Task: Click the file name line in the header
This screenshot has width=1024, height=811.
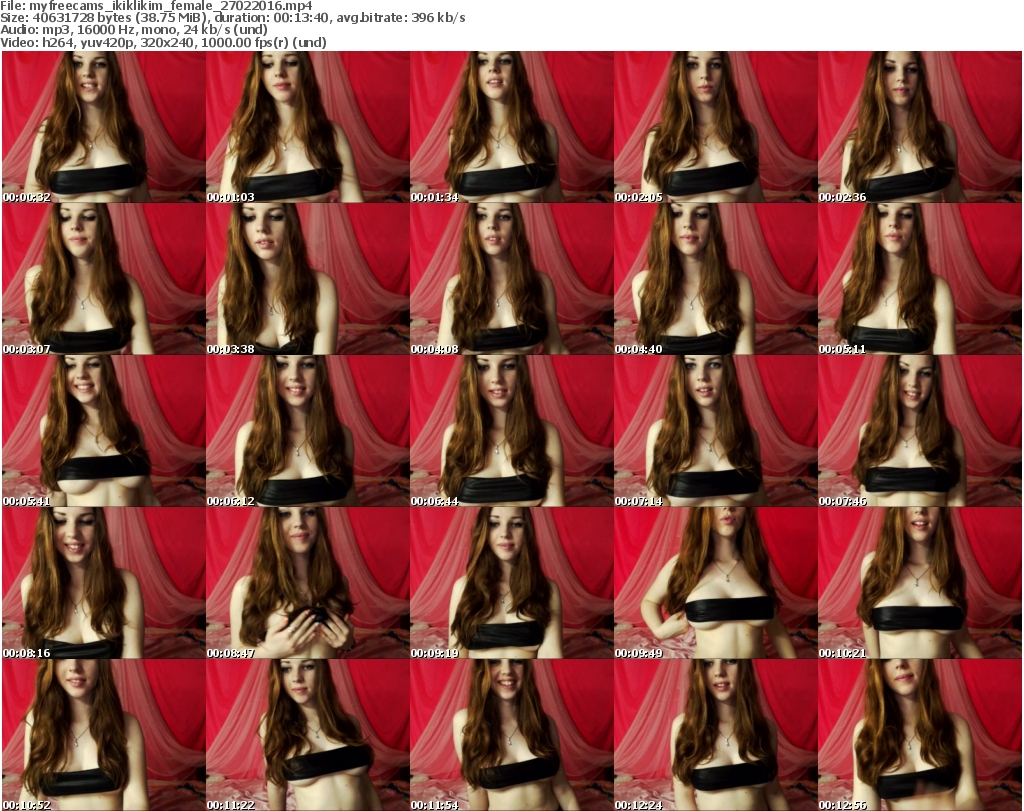Action: [157, 6]
